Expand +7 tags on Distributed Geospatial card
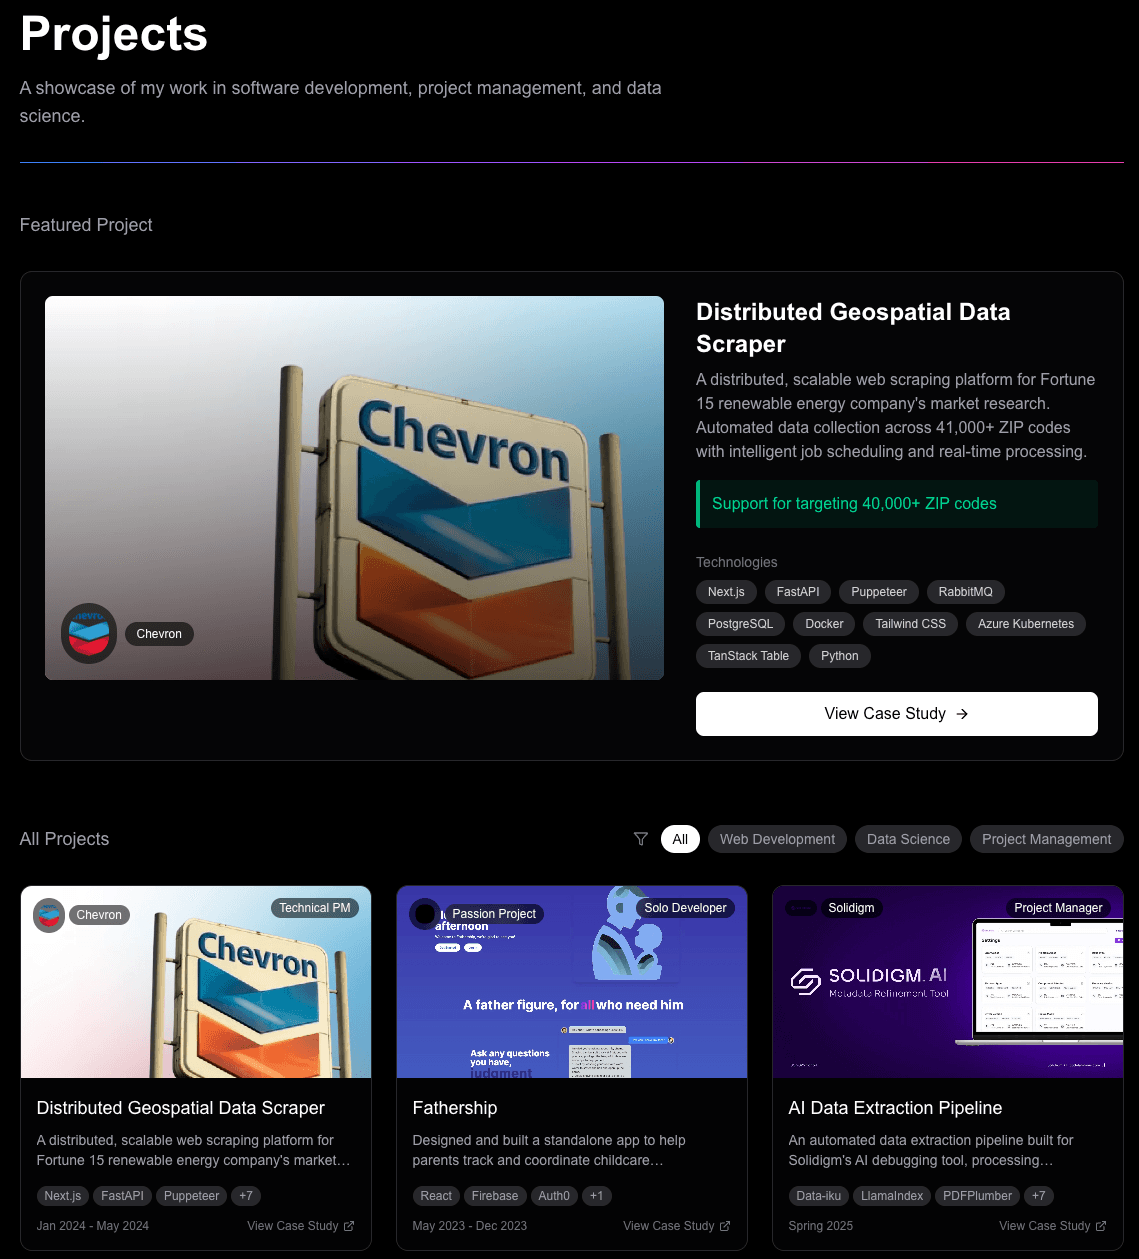The height and width of the screenshot is (1259, 1139). pyautogui.click(x=246, y=1196)
